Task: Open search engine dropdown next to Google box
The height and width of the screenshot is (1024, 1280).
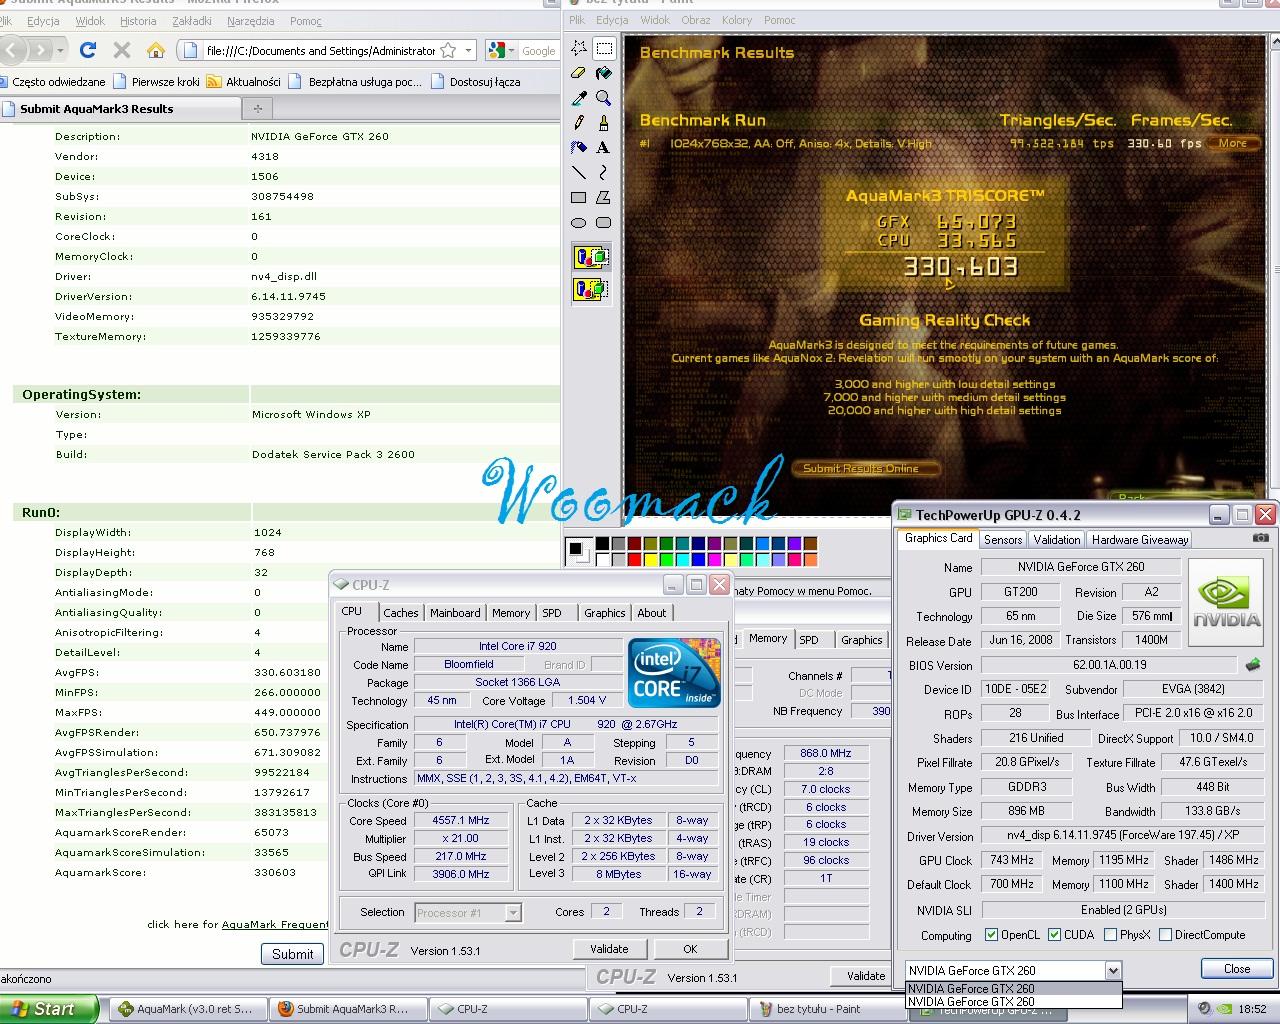Action: 510,50
